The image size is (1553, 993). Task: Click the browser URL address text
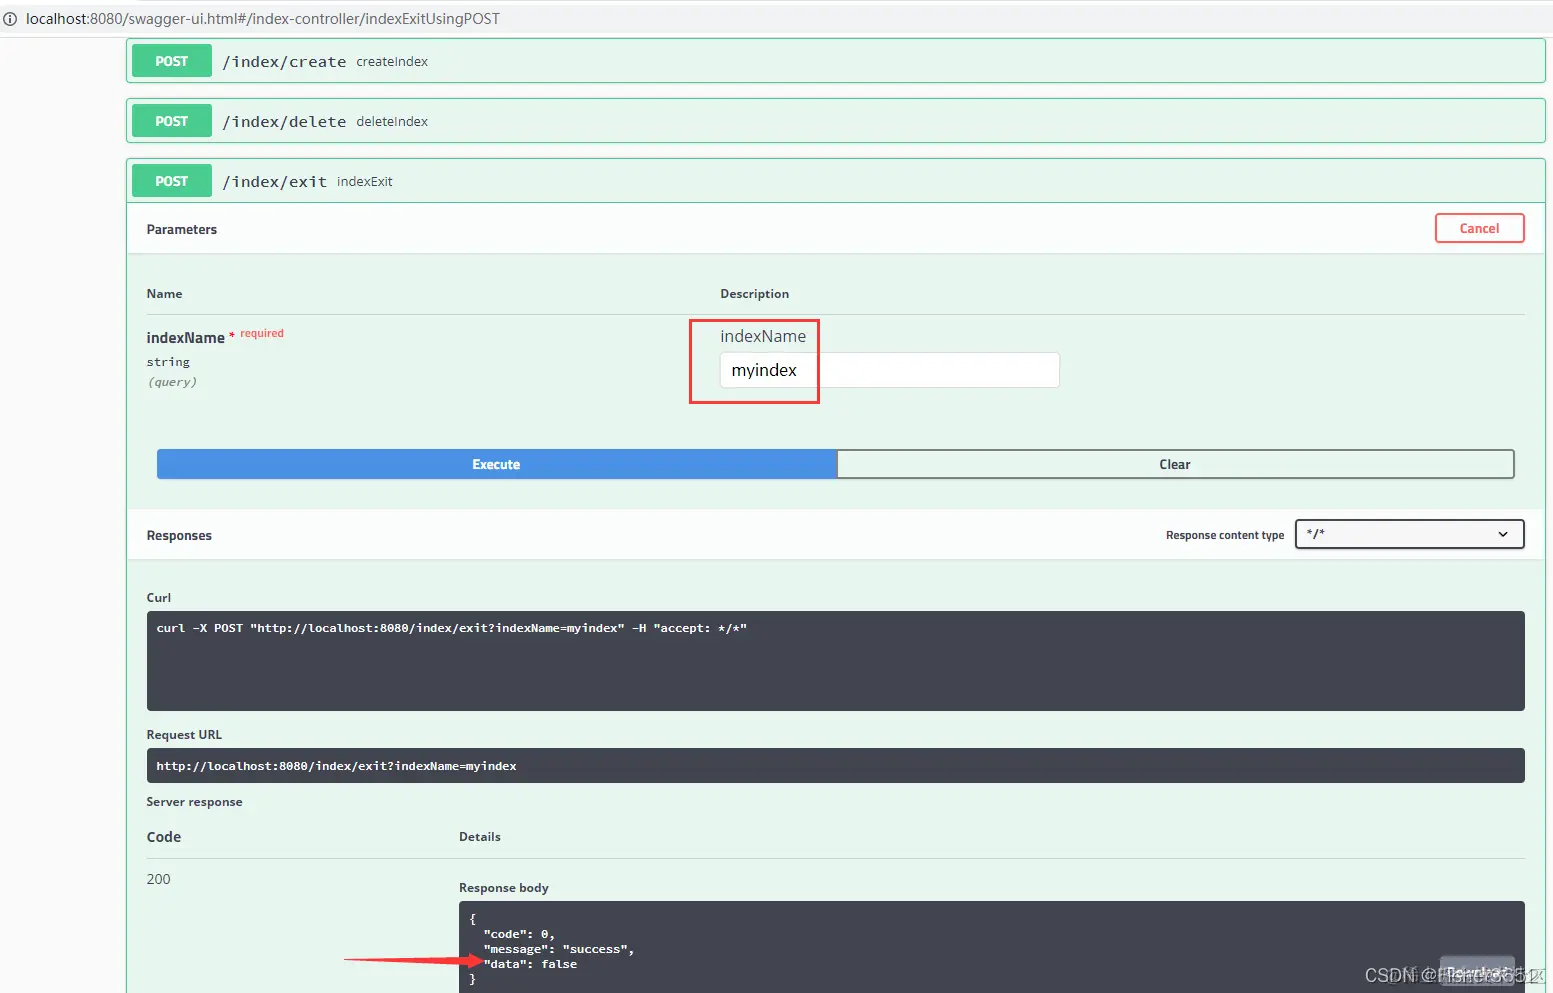[263, 19]
